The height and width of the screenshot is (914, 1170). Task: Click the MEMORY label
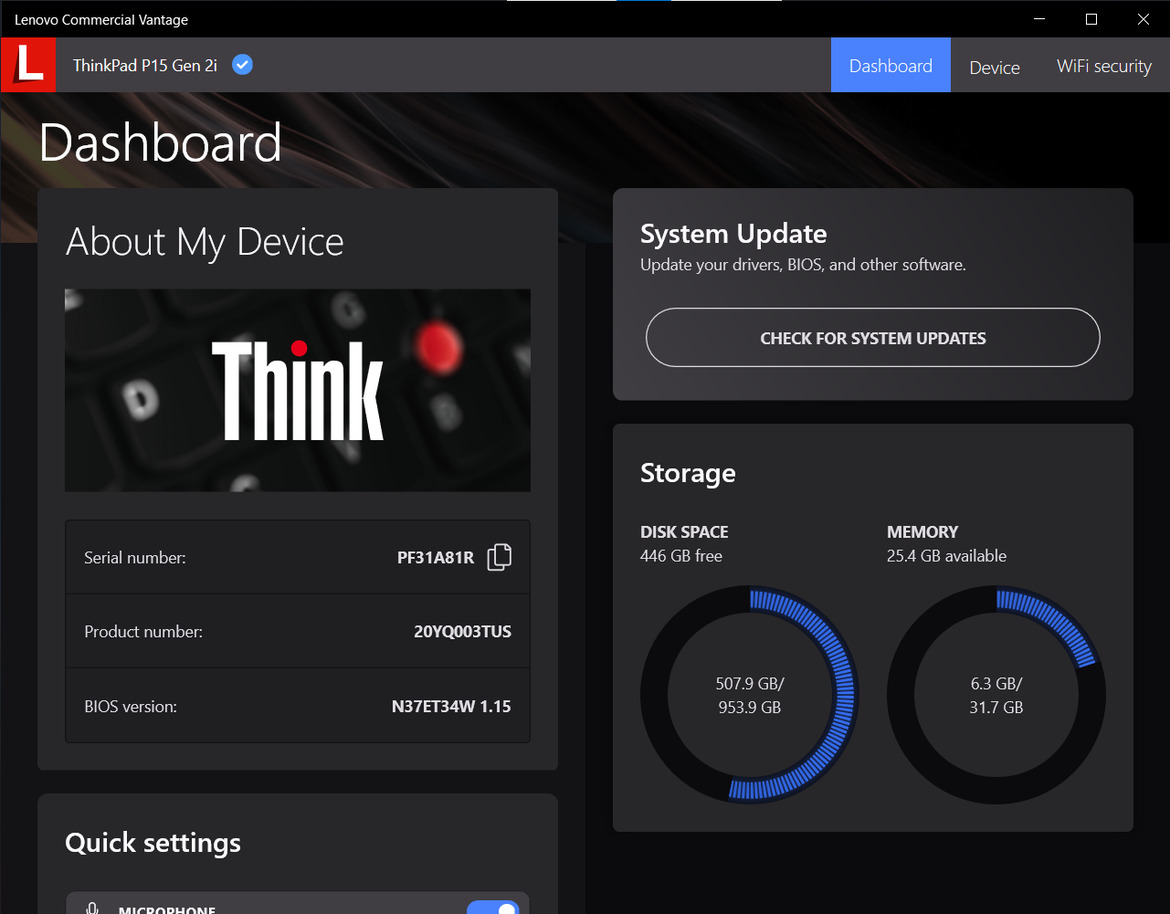[x=922, y=532]
